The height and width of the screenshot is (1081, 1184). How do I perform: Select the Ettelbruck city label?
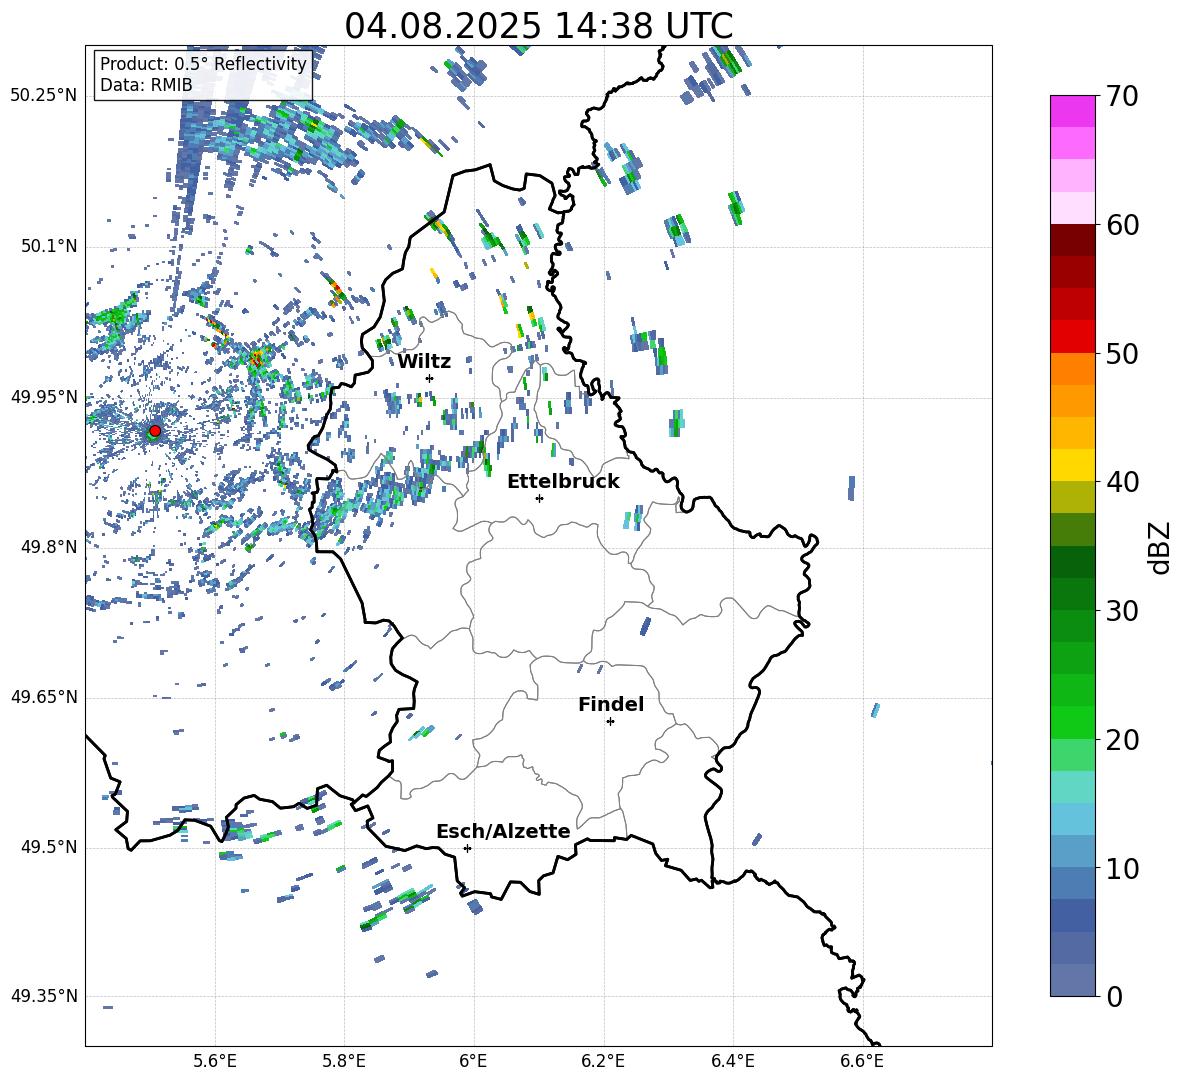pos(563,482)
